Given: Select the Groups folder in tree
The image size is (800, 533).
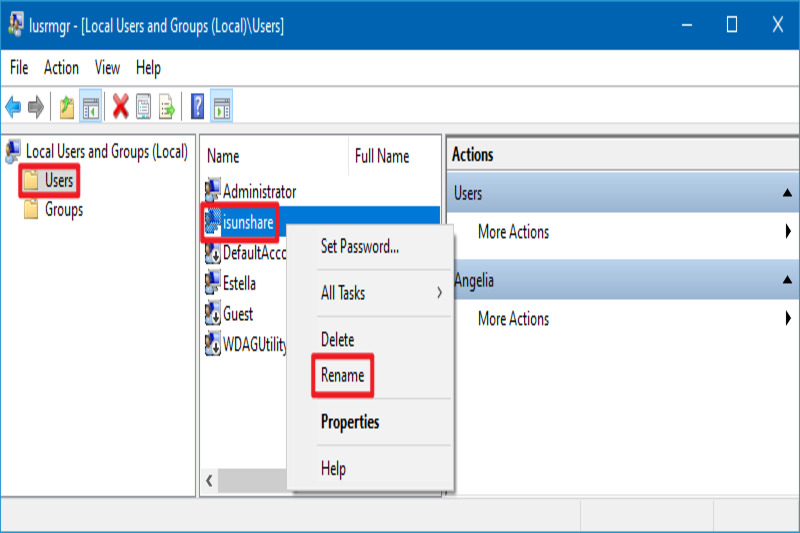Looking at the screenshot, I should point(63,210).
